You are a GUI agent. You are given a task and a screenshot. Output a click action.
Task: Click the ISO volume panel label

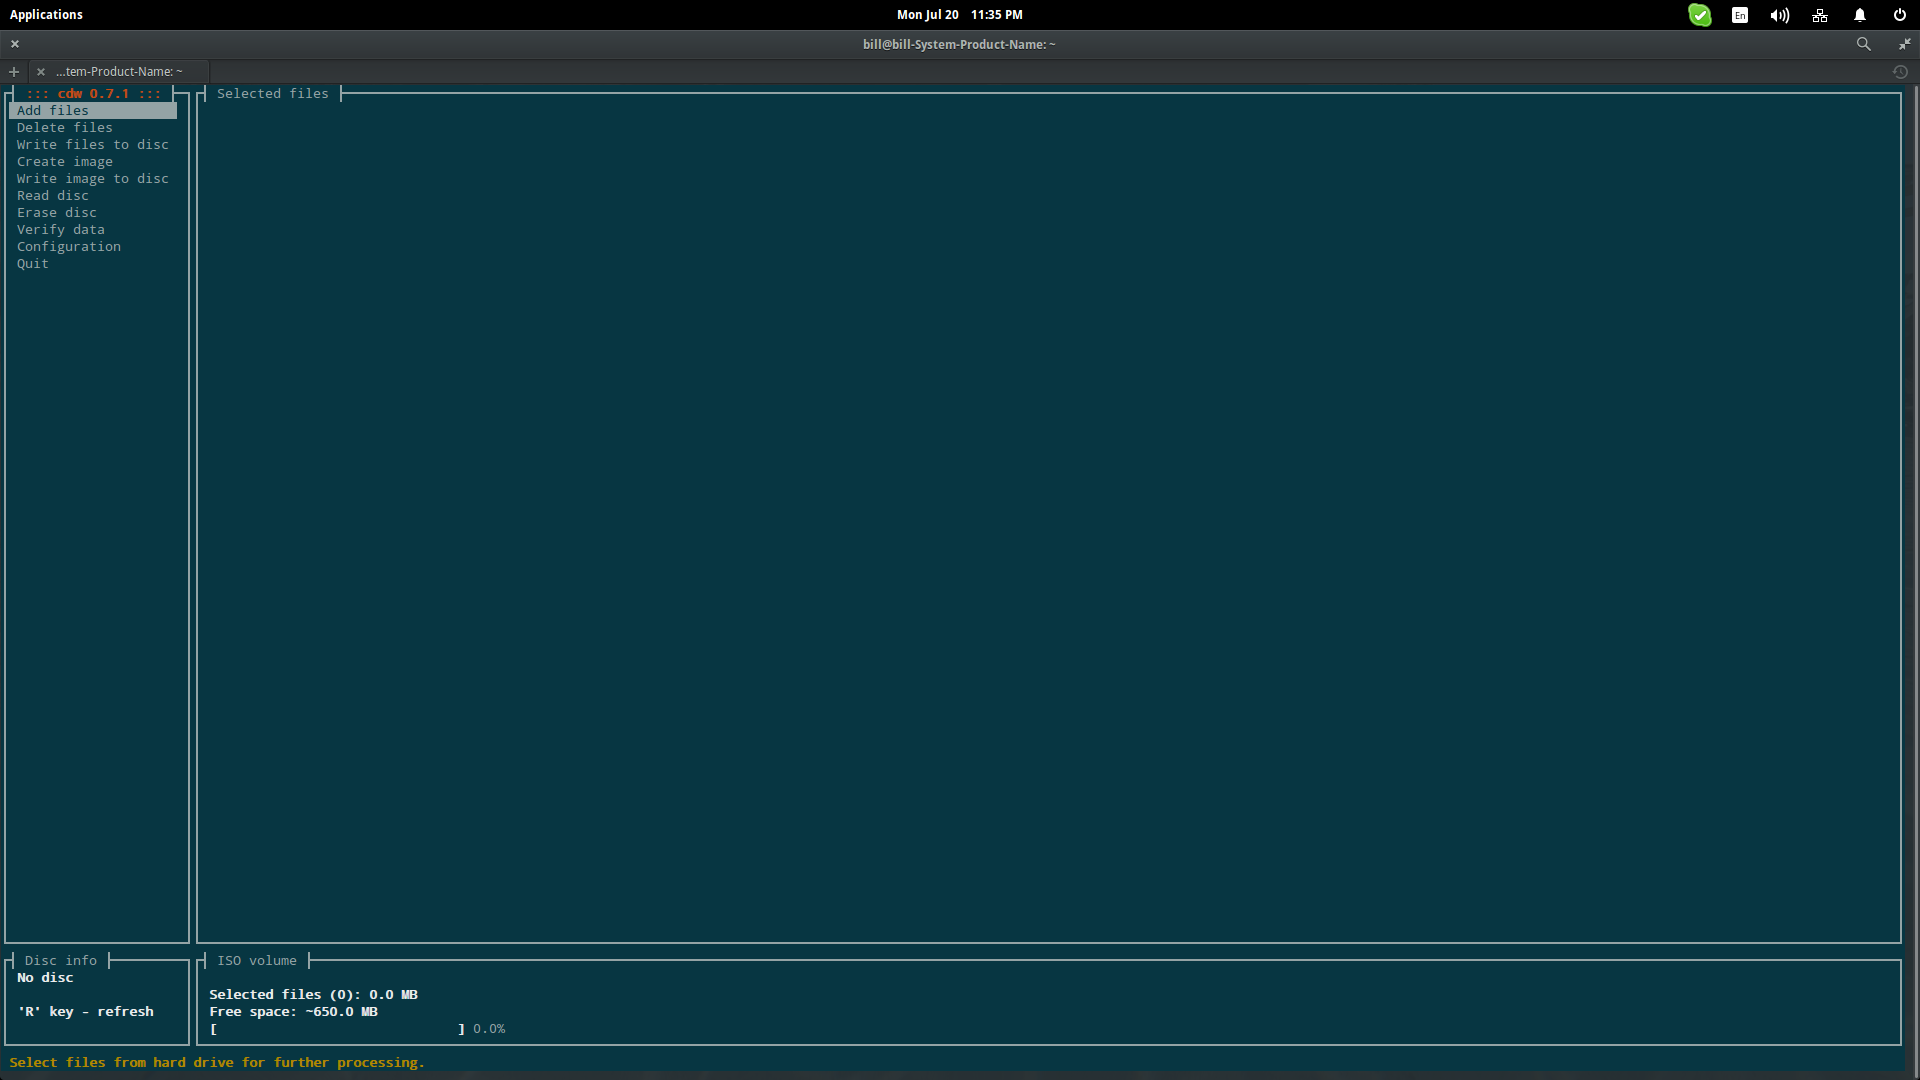(257, 961)
